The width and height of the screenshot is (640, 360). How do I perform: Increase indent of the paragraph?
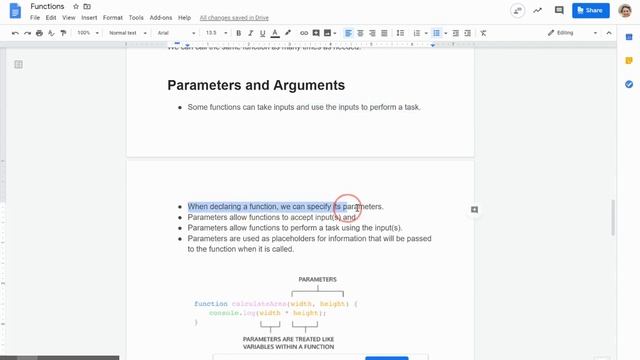click(468, 33)
